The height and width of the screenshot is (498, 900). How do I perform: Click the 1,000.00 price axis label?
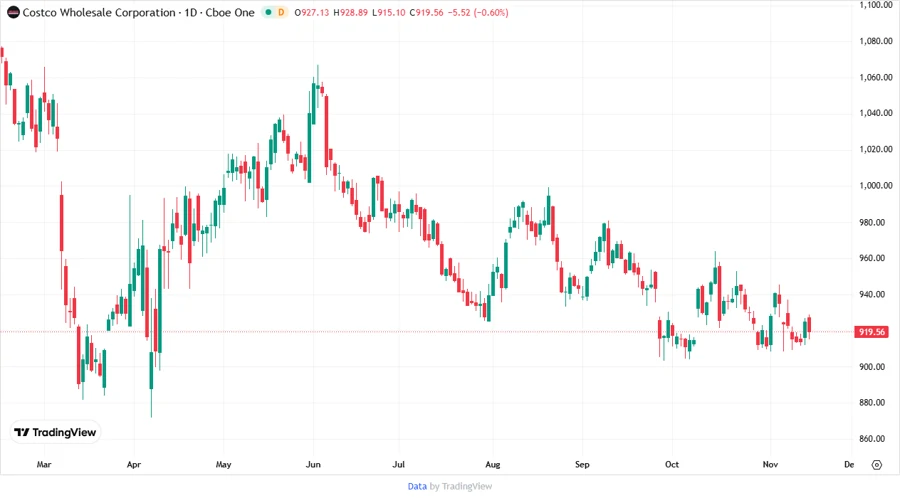(876, 186)
